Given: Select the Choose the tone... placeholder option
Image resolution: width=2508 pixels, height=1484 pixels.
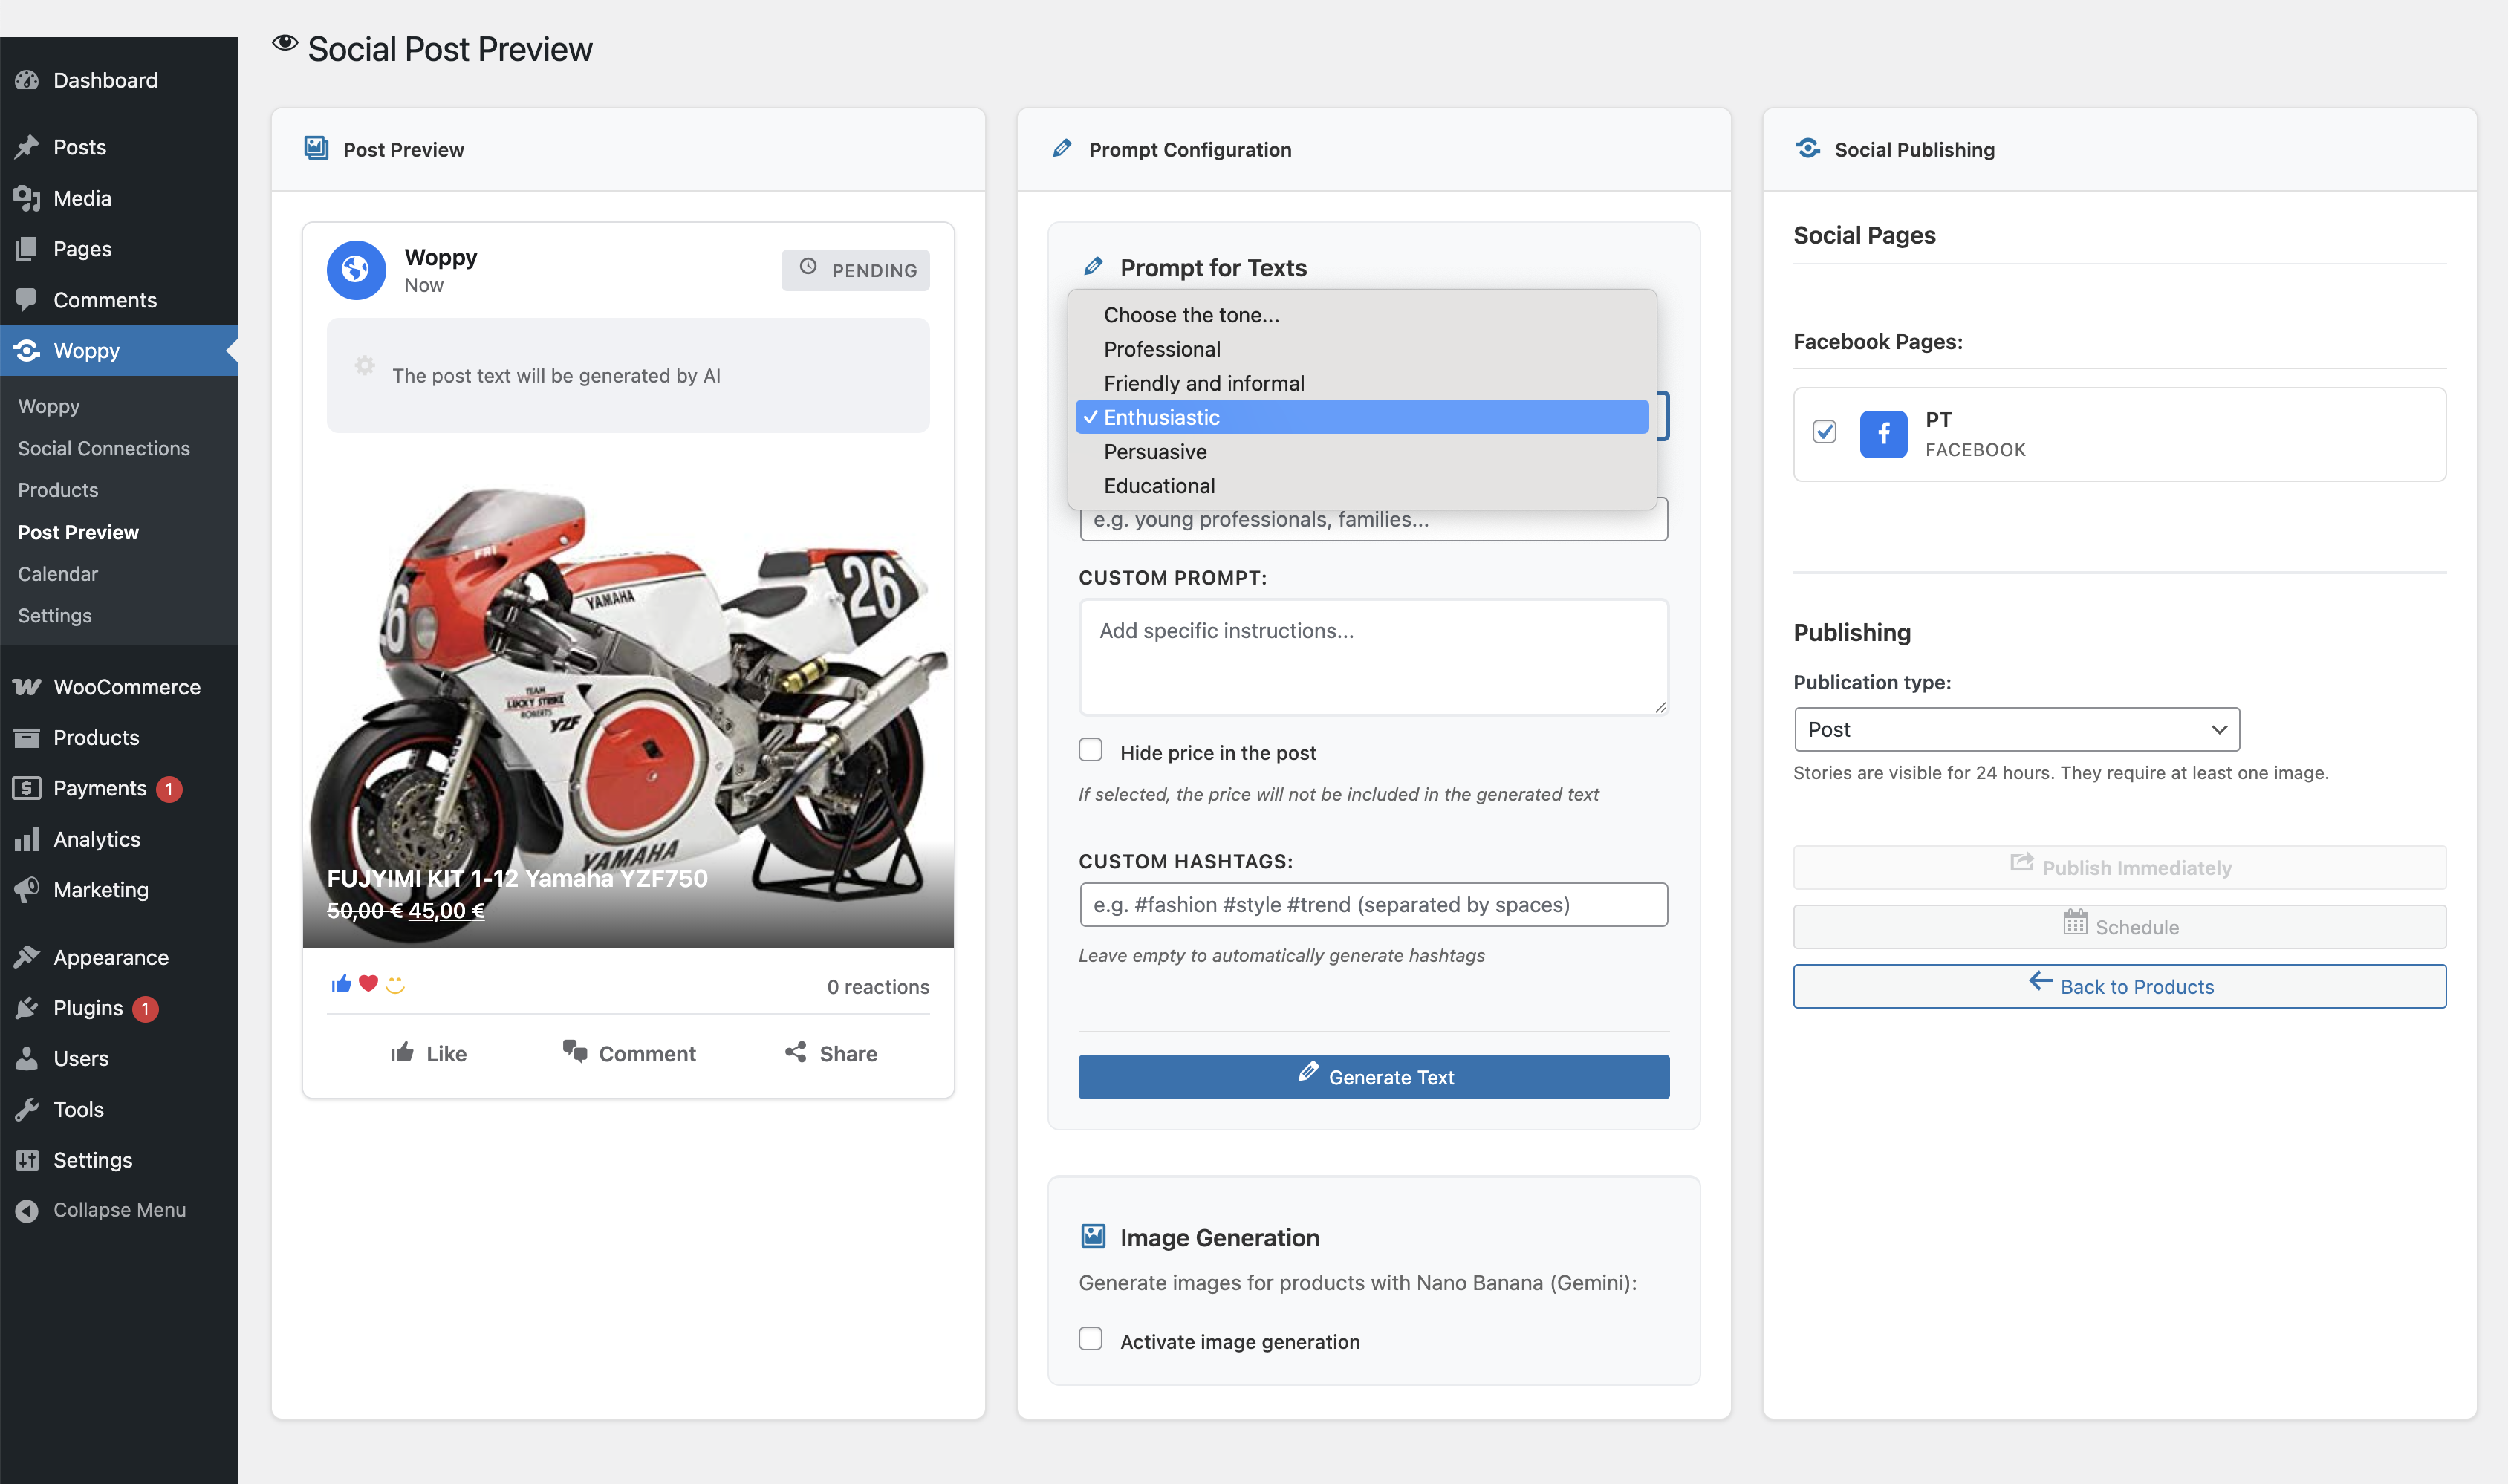Looking at the screenshot, I should click(1362, 315).
